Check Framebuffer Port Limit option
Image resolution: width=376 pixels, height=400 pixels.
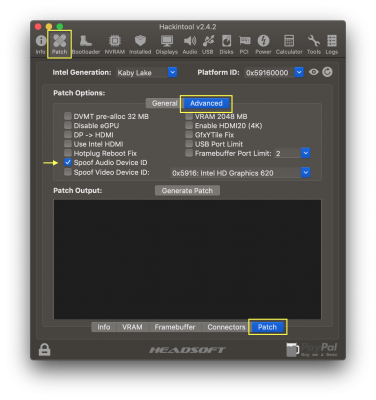tap(189, 153)
